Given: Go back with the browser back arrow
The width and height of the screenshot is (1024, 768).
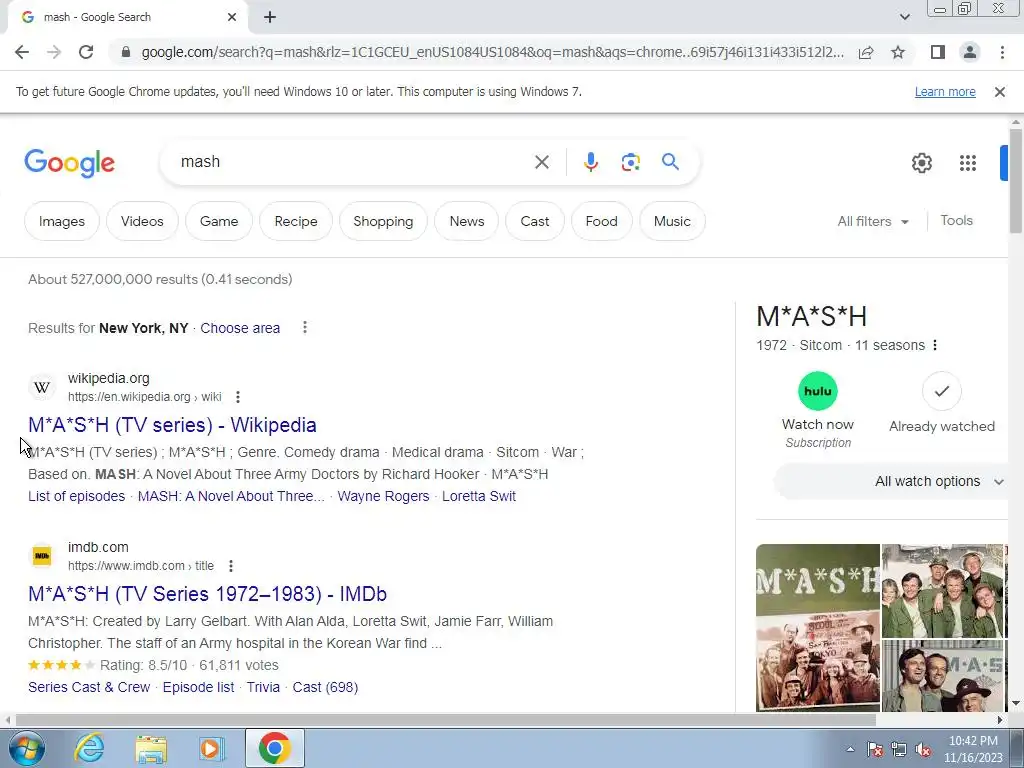Looking at the screenshot, I should point(22,52).
